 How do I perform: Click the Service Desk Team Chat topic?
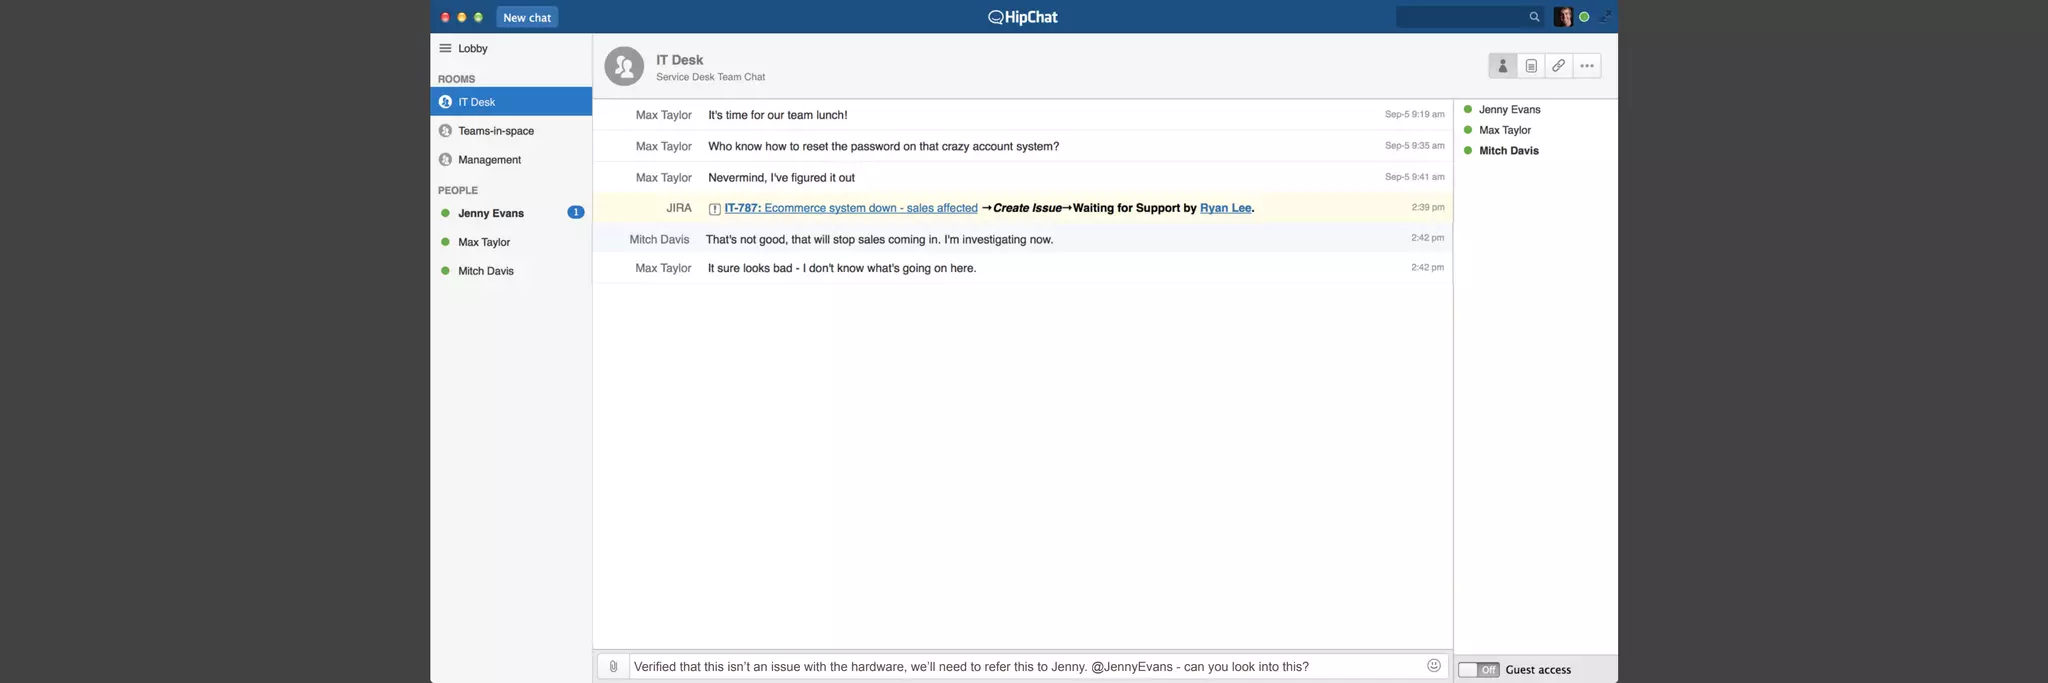point(710,77)
